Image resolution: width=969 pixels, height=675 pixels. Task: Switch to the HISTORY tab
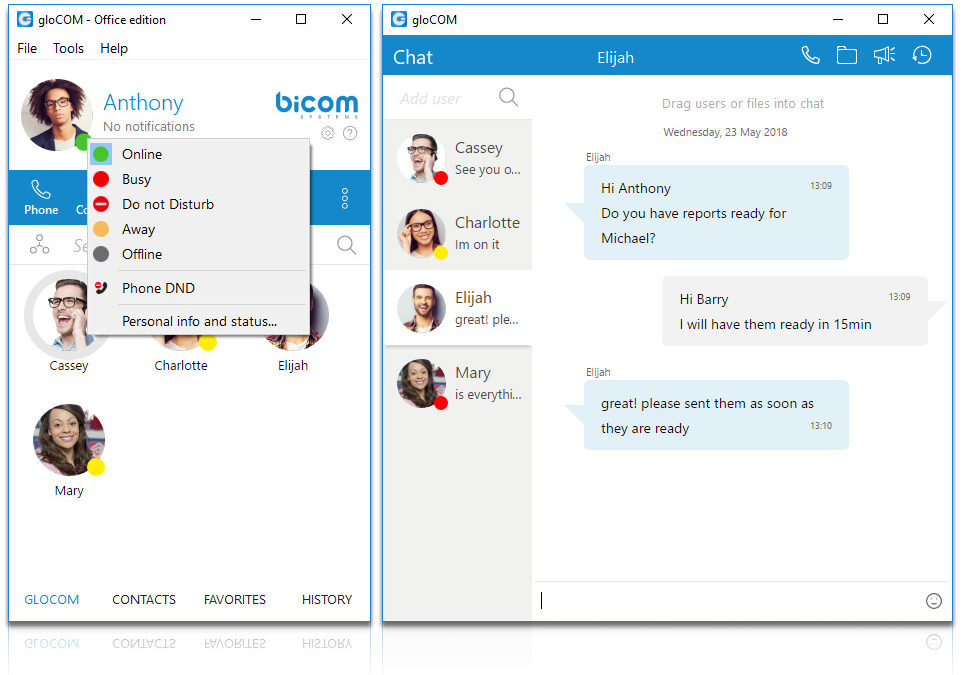pyautogui.click(x=327, y=600)
